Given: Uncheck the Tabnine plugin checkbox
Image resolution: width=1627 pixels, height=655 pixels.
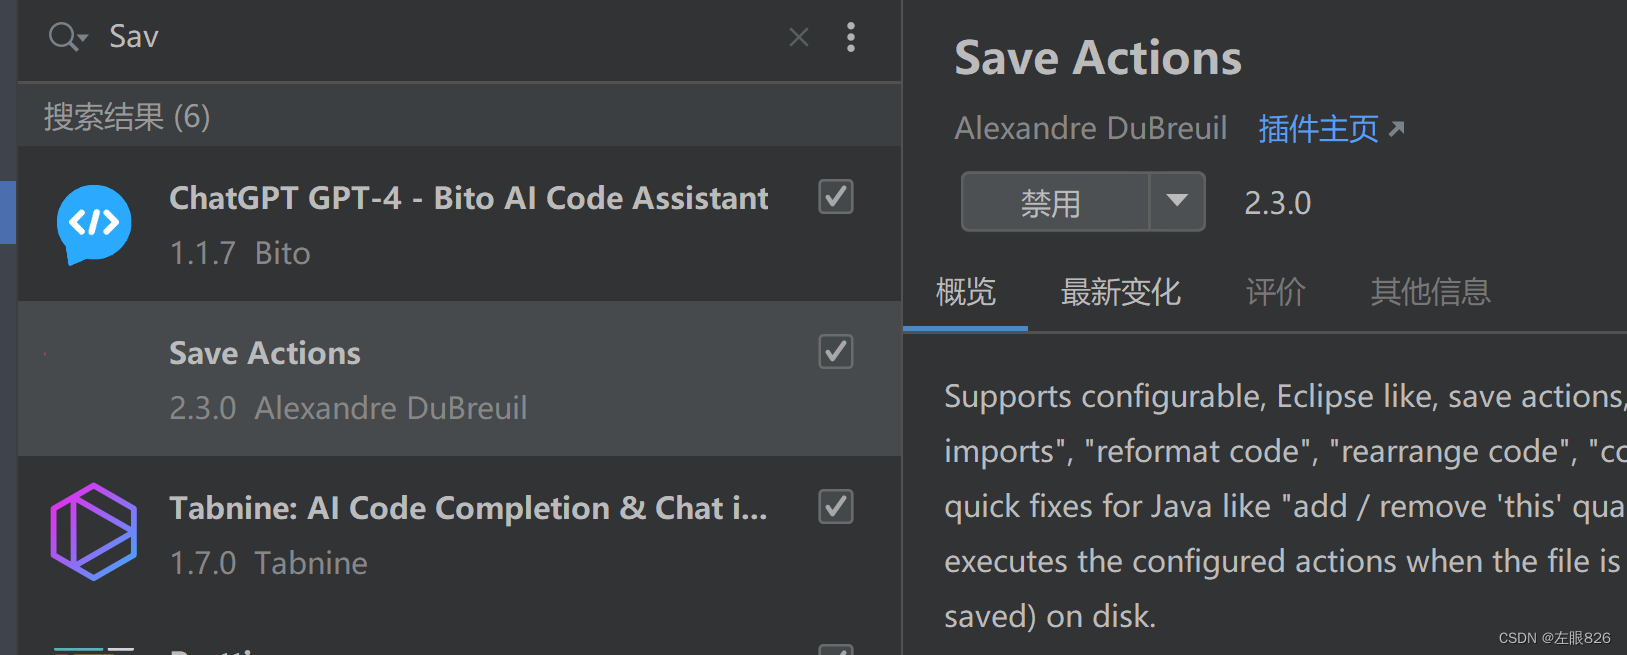Looking at the screenshot, I should point(835,507).
